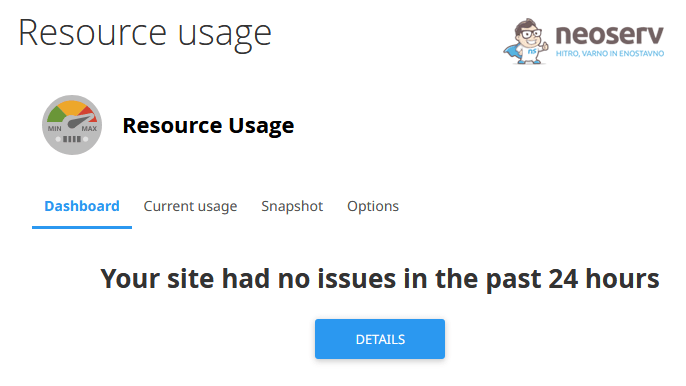Select the Snapshot tab
Screen dimensions: 686x386
tap(292, 206)
